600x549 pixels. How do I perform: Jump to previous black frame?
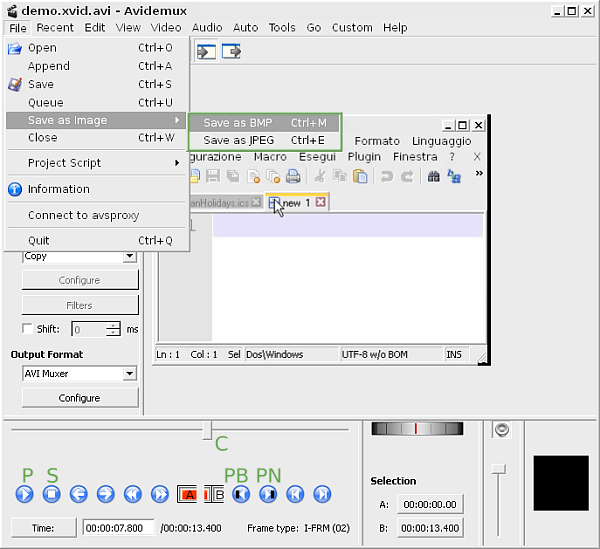(x=241, y=494)
